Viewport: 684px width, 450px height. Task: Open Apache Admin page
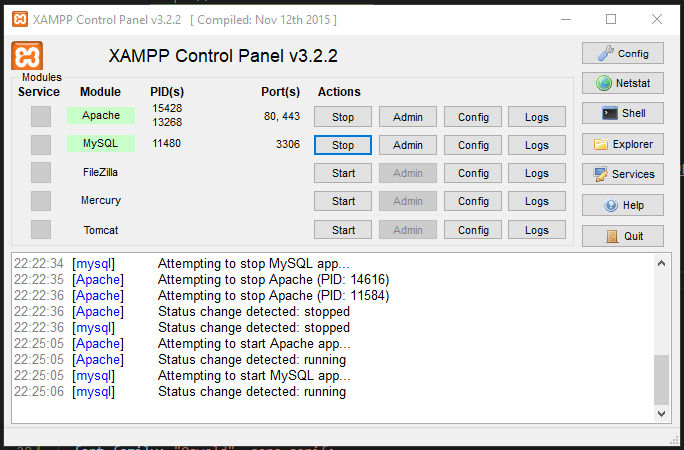(x=408, y=117)
